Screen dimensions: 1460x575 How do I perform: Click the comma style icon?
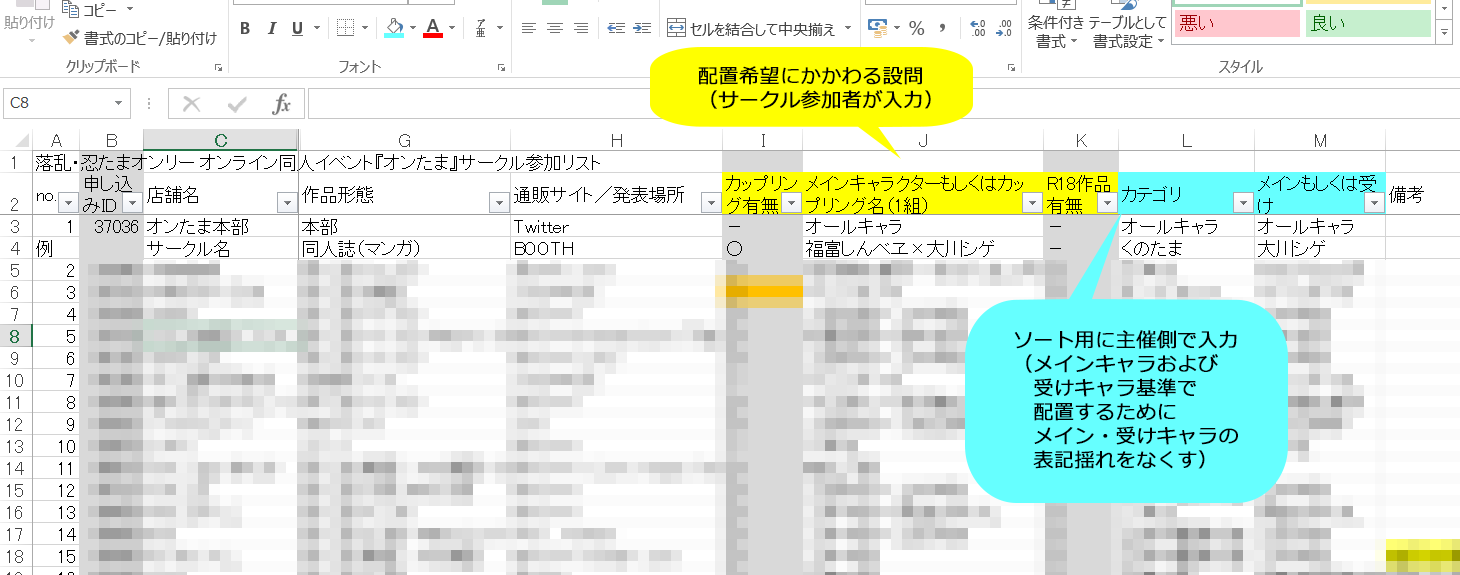coord(942,28)
